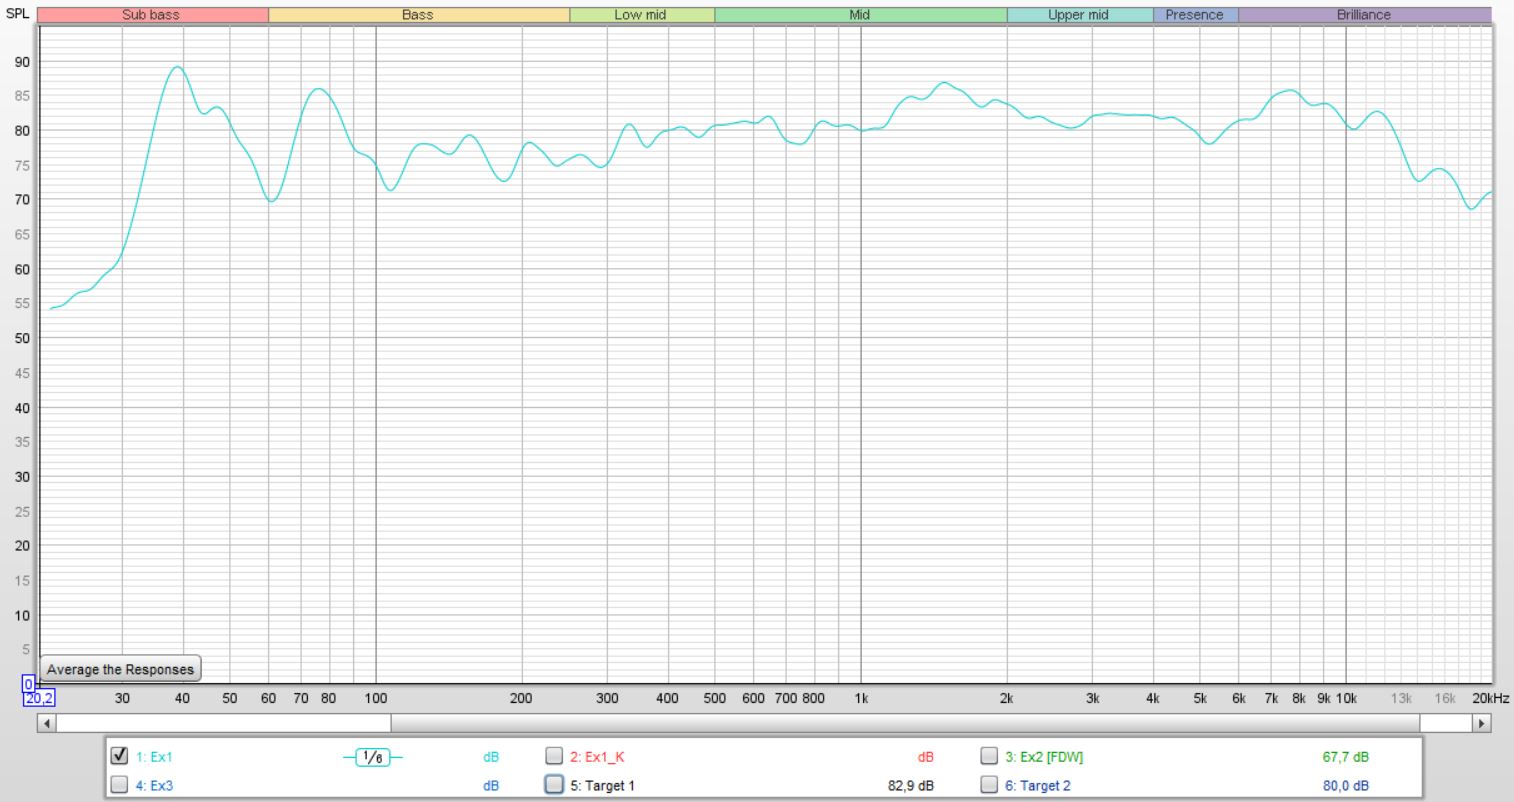
Task: Click the 2: Ex1_K trace name
Action: [x=597, y=758]
